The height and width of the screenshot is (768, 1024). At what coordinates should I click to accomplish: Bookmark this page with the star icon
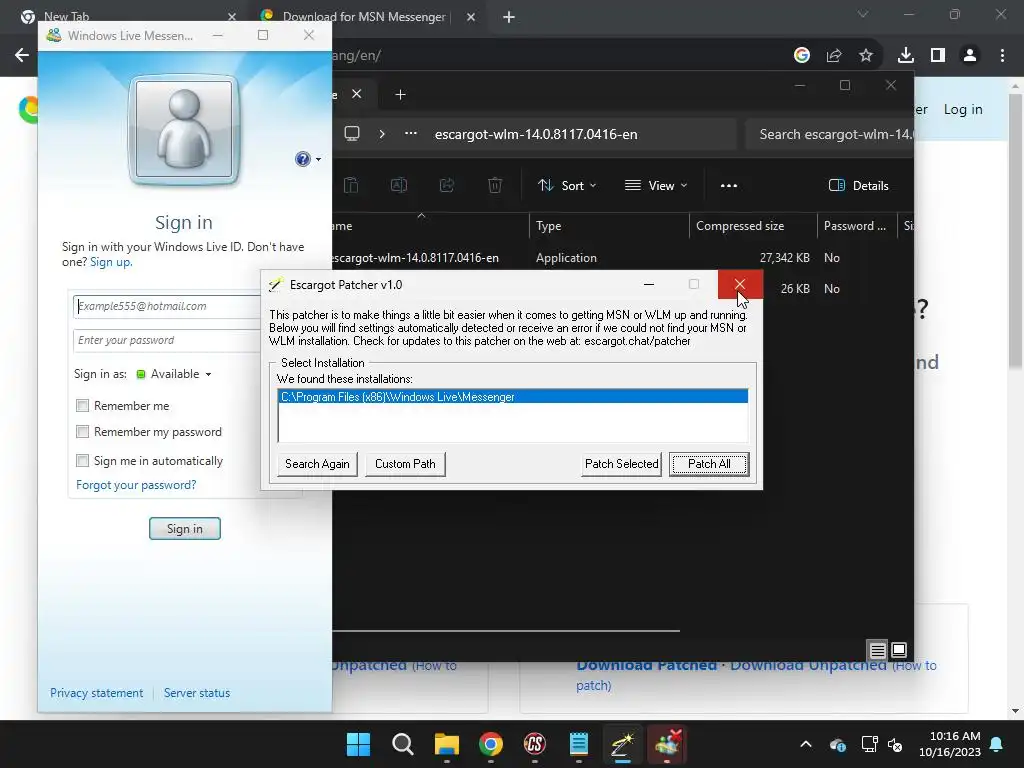tap(866, 56)
